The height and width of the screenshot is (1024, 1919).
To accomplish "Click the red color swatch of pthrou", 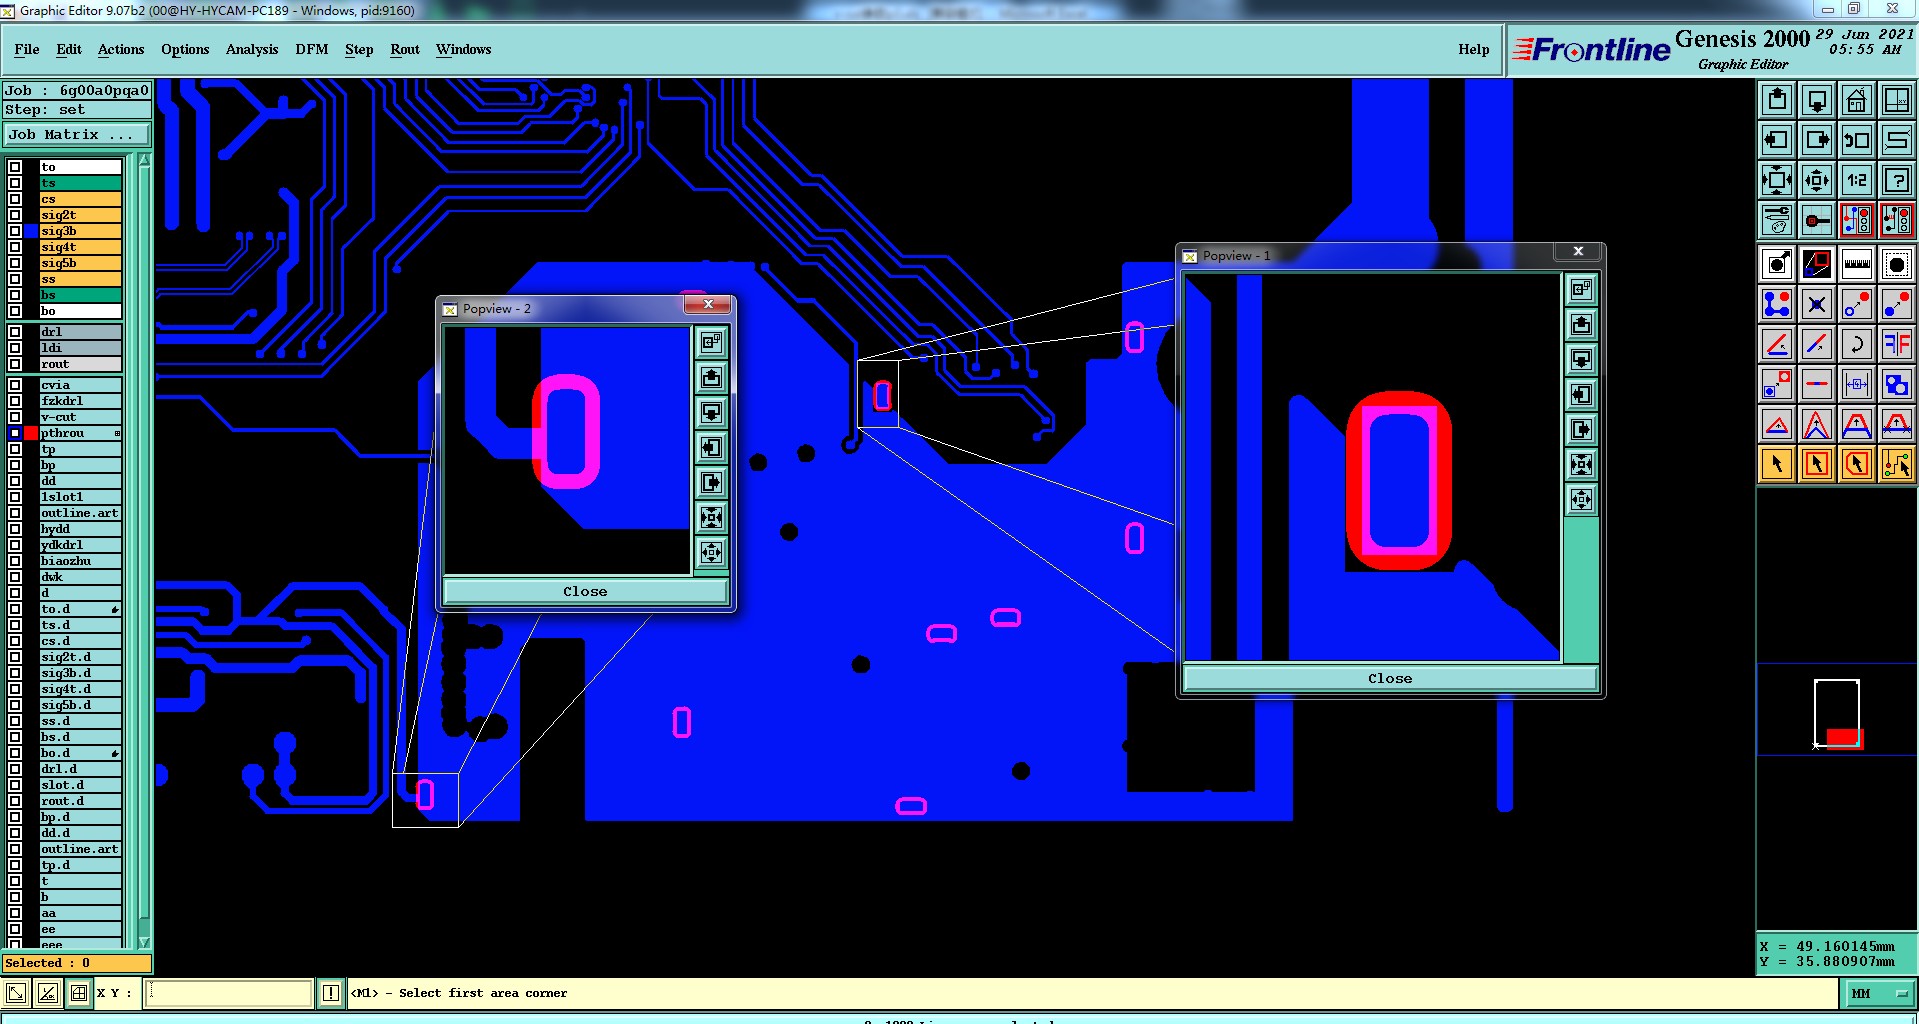I will click(x=31, y=433).
